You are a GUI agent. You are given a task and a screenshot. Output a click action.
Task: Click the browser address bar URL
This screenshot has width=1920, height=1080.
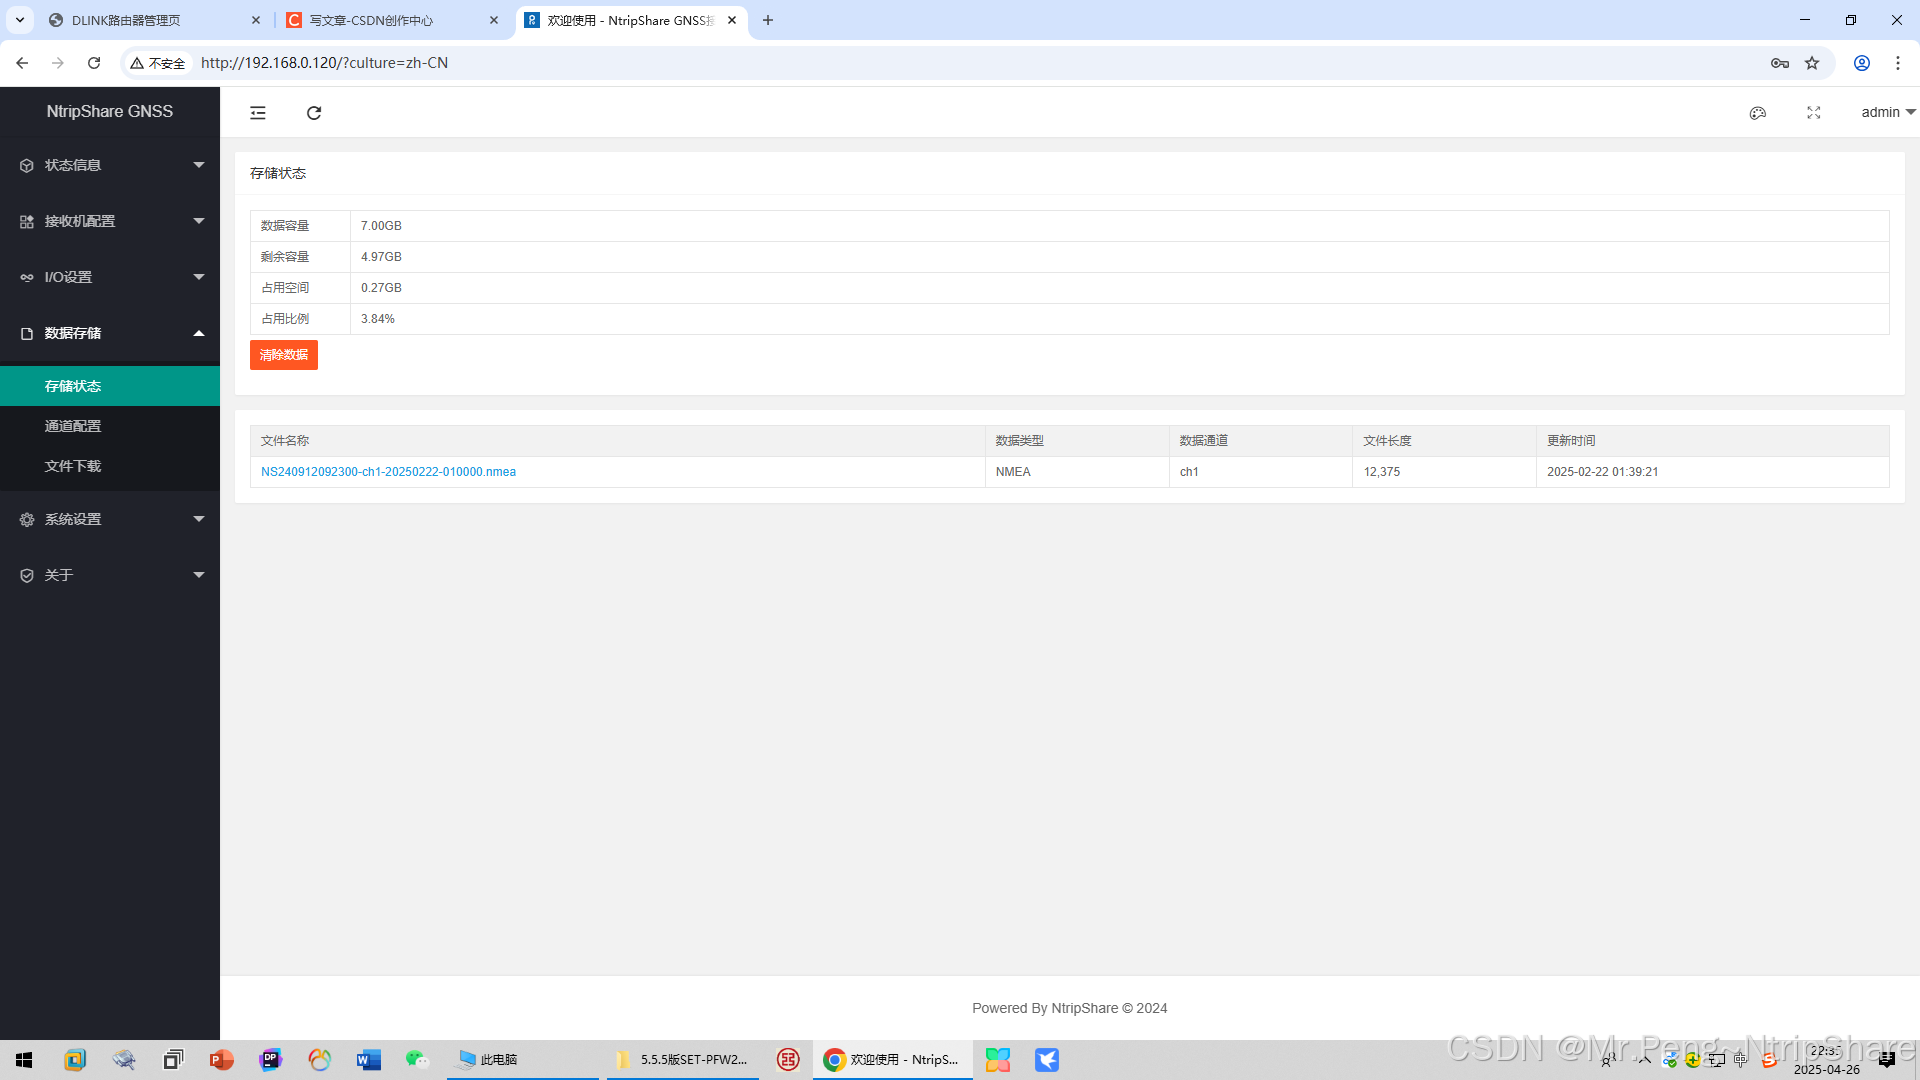pos(324,63)
